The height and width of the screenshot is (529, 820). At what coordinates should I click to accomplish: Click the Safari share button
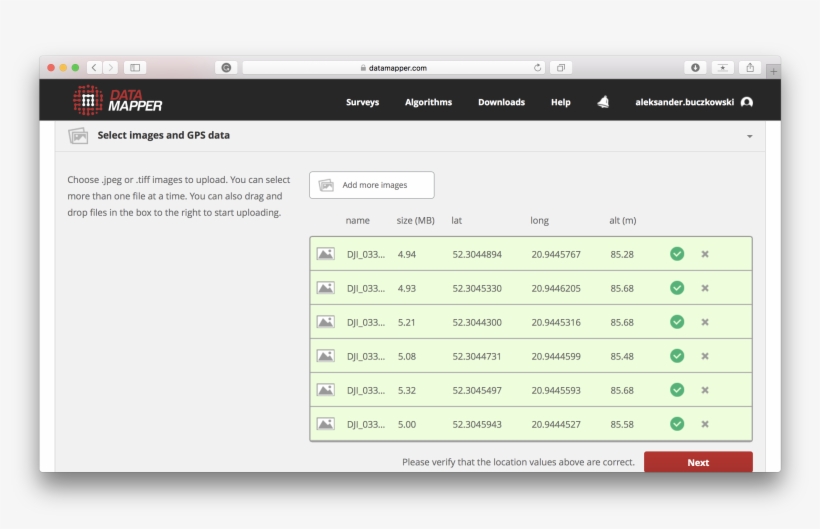click(750, 67)
